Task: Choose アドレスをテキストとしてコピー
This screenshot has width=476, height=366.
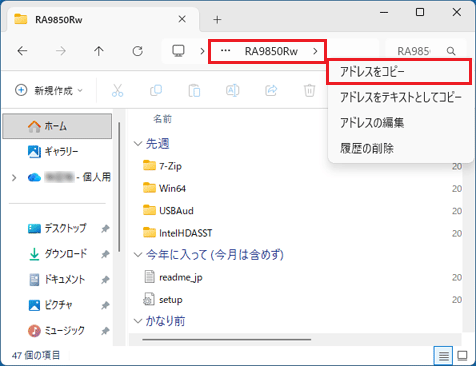Action: click(401, 97)
